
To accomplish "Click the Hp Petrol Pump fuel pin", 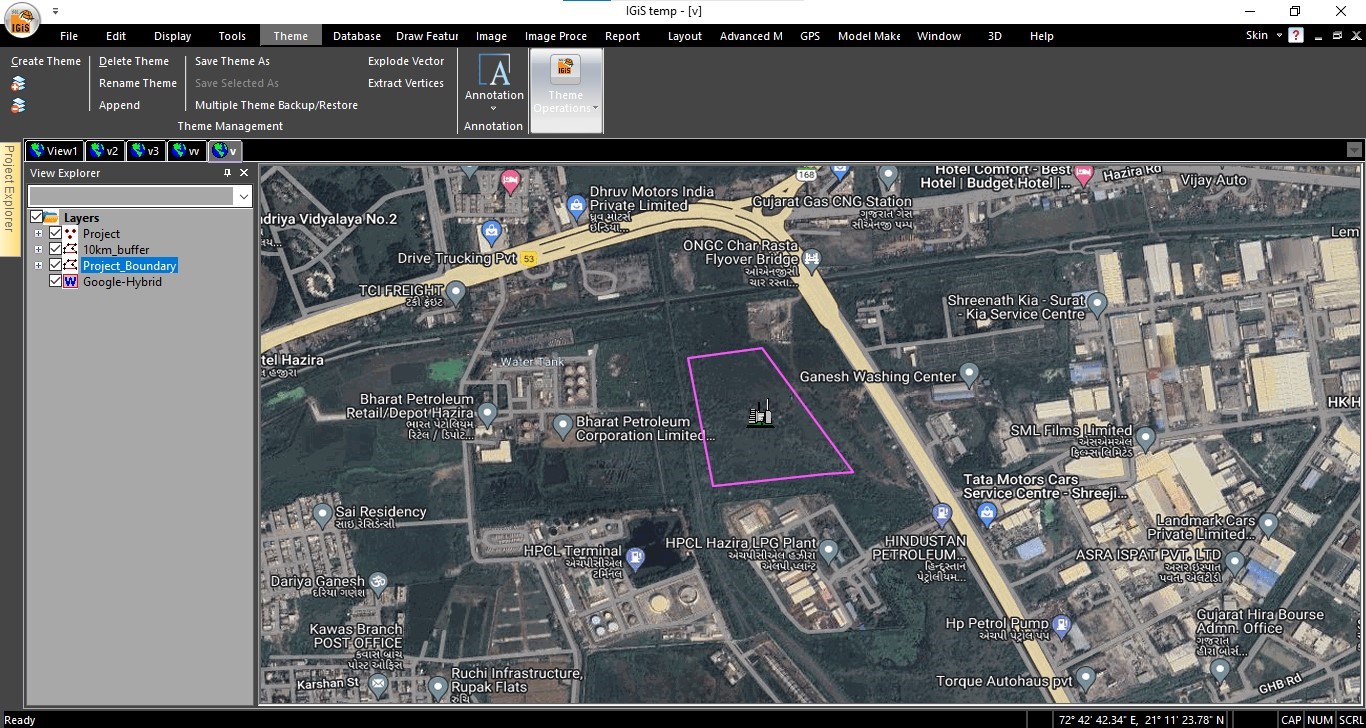I will coord(1062,626).
